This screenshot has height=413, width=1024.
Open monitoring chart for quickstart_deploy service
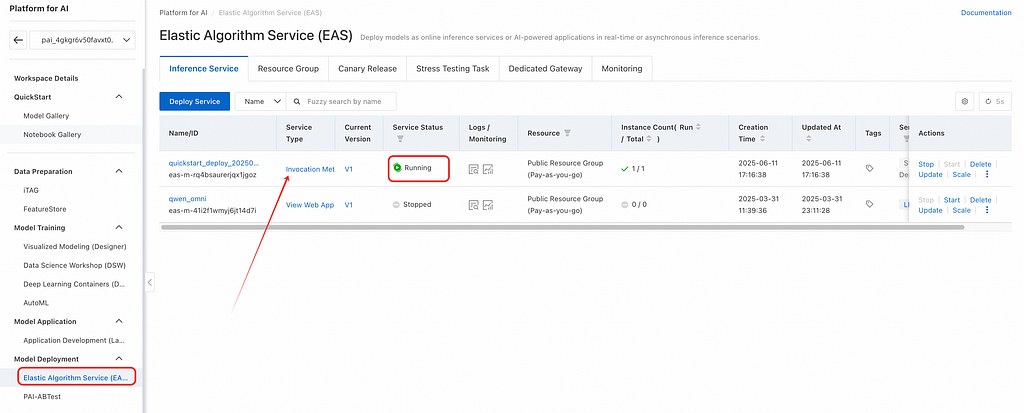488,169
